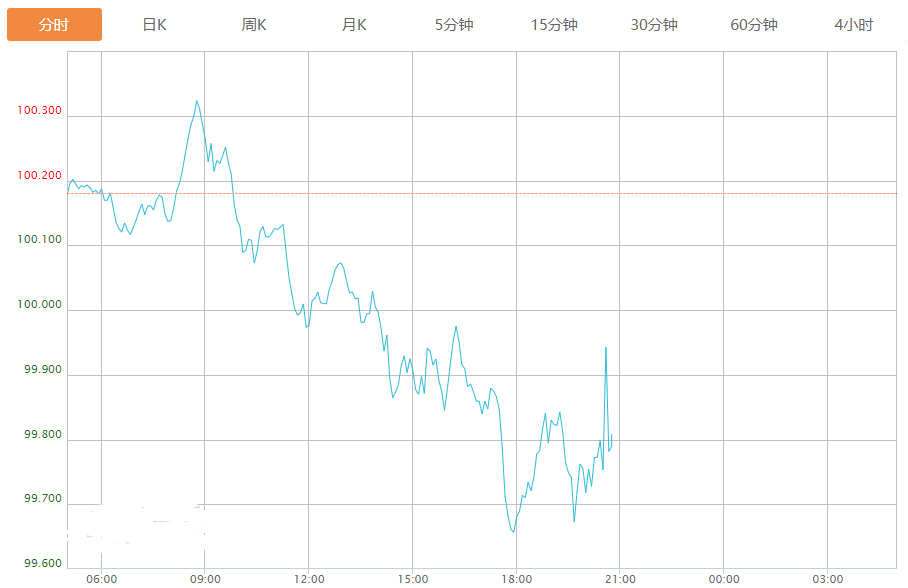Click the 09:00 time axis label

pyautogui.click(x=205, y=579)
